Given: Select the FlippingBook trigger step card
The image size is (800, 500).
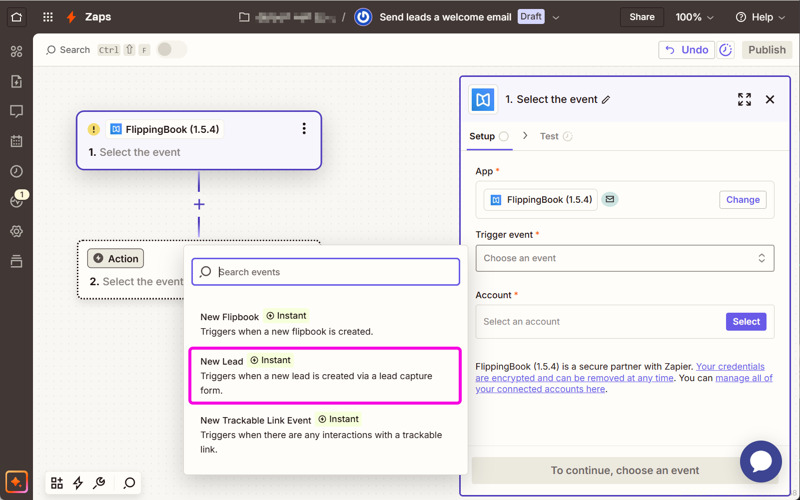Looking at the screenshot, I should pos(199,140).
